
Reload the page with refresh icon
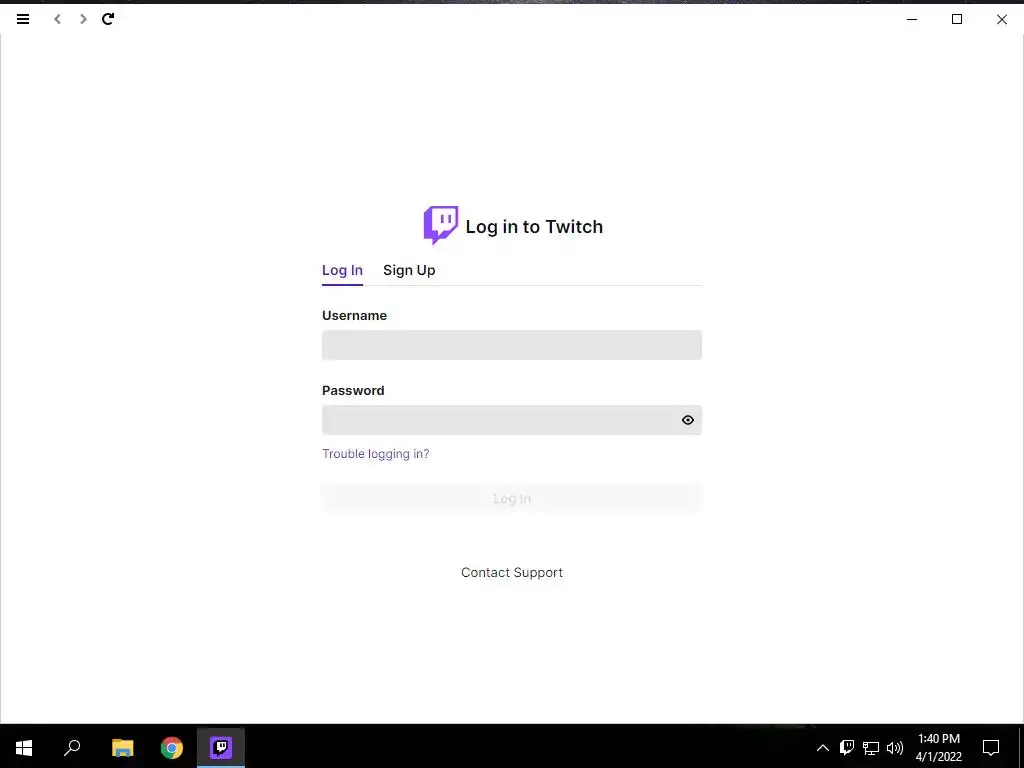coord(108,19)
